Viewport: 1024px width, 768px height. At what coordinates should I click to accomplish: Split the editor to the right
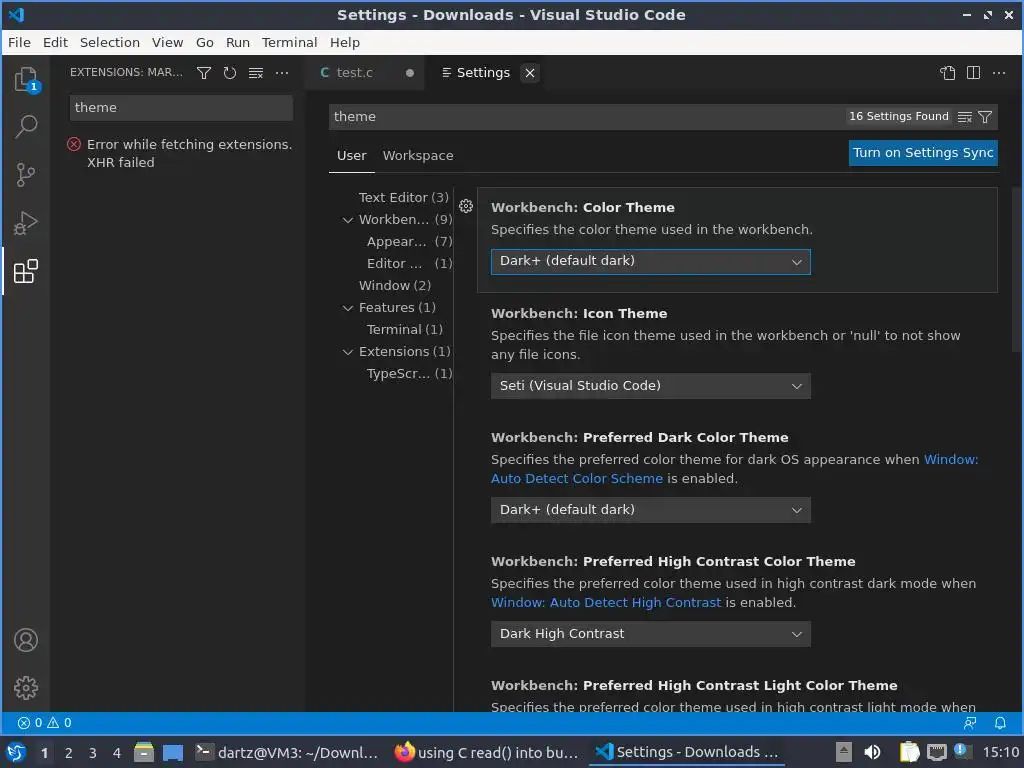point(973,72)
